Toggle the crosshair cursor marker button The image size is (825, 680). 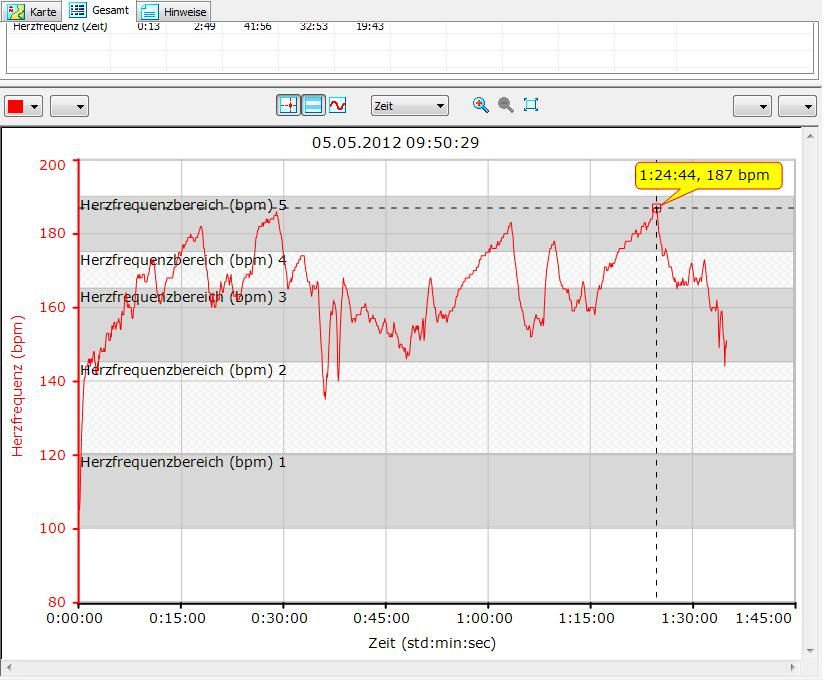point(288,105)
